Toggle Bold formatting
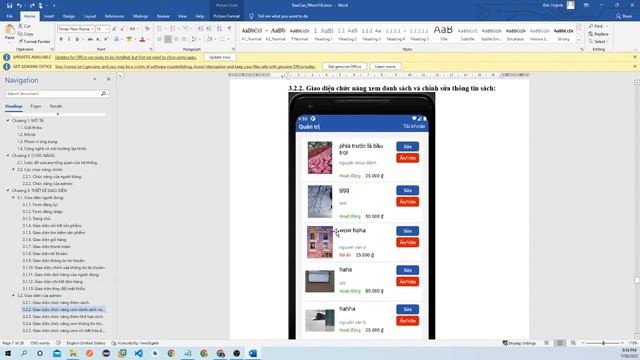The width and height of the screenshot is (640, 360). [61, 39]
